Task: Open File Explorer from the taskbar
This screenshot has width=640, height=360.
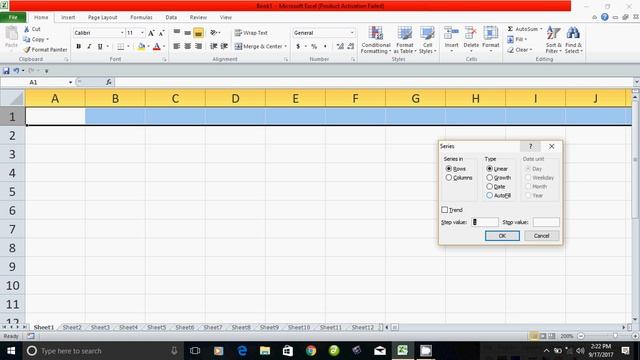Action: [265, 351]
